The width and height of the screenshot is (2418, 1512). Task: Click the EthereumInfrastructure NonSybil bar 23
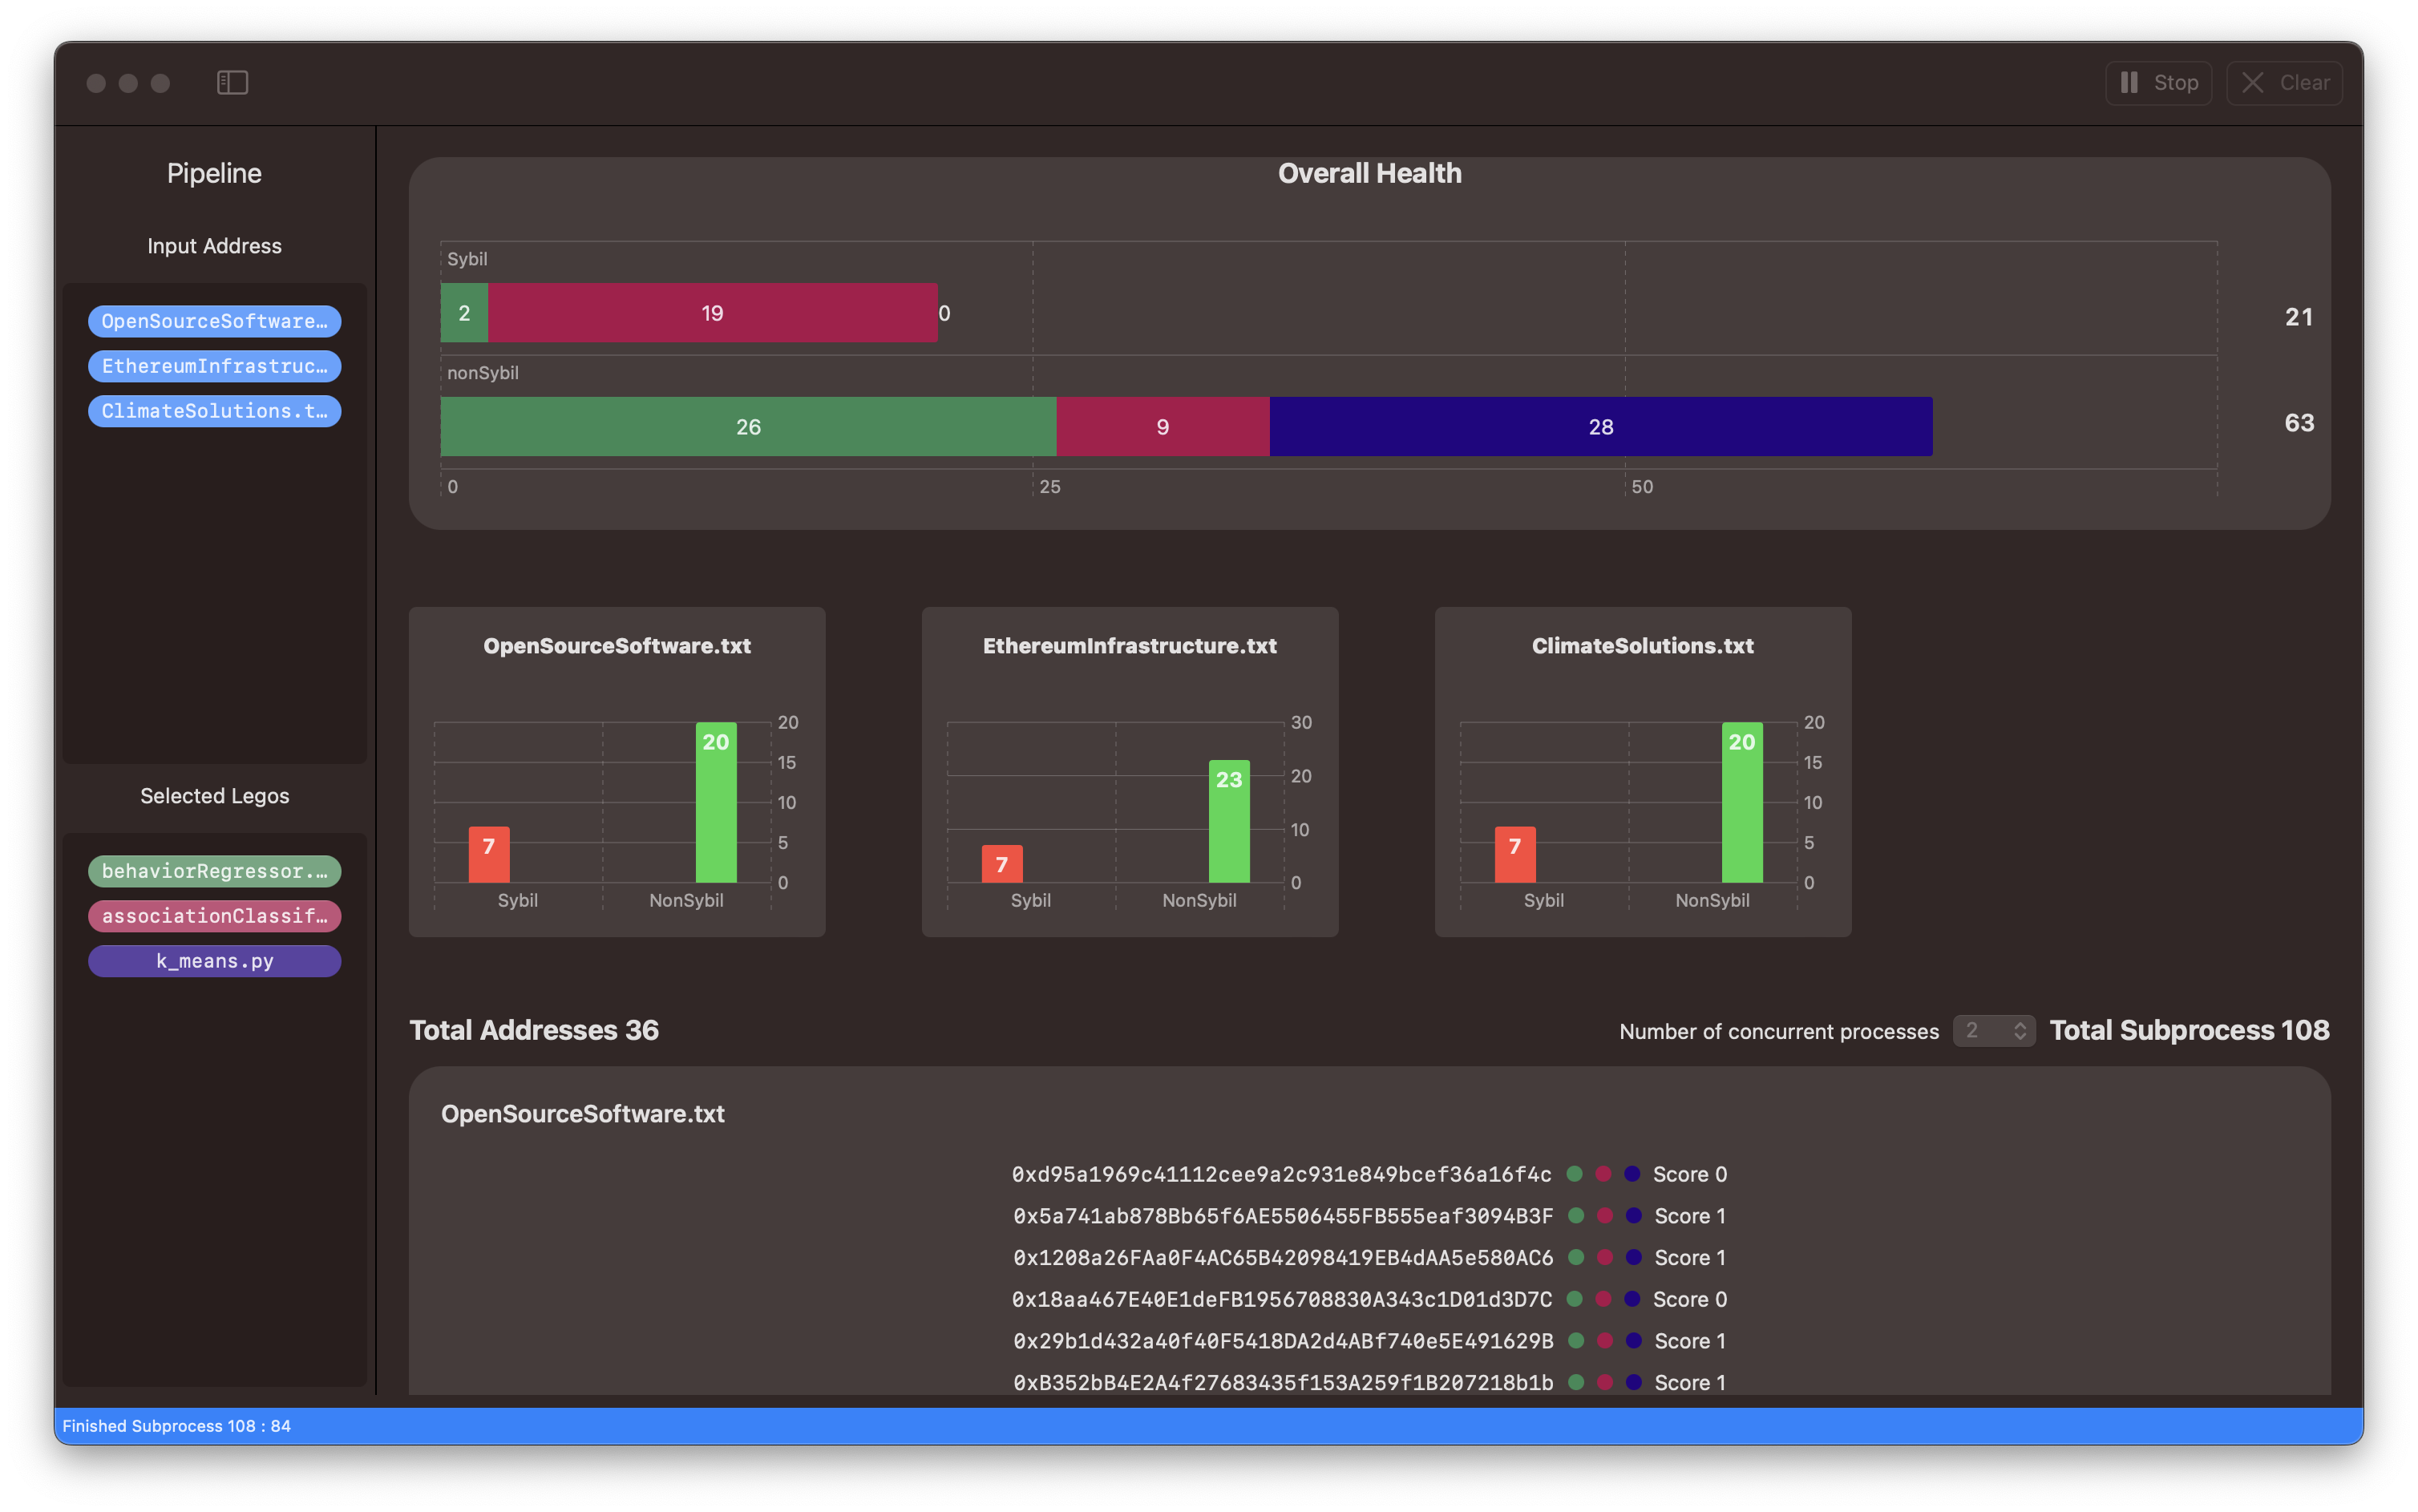(1229, 822)
